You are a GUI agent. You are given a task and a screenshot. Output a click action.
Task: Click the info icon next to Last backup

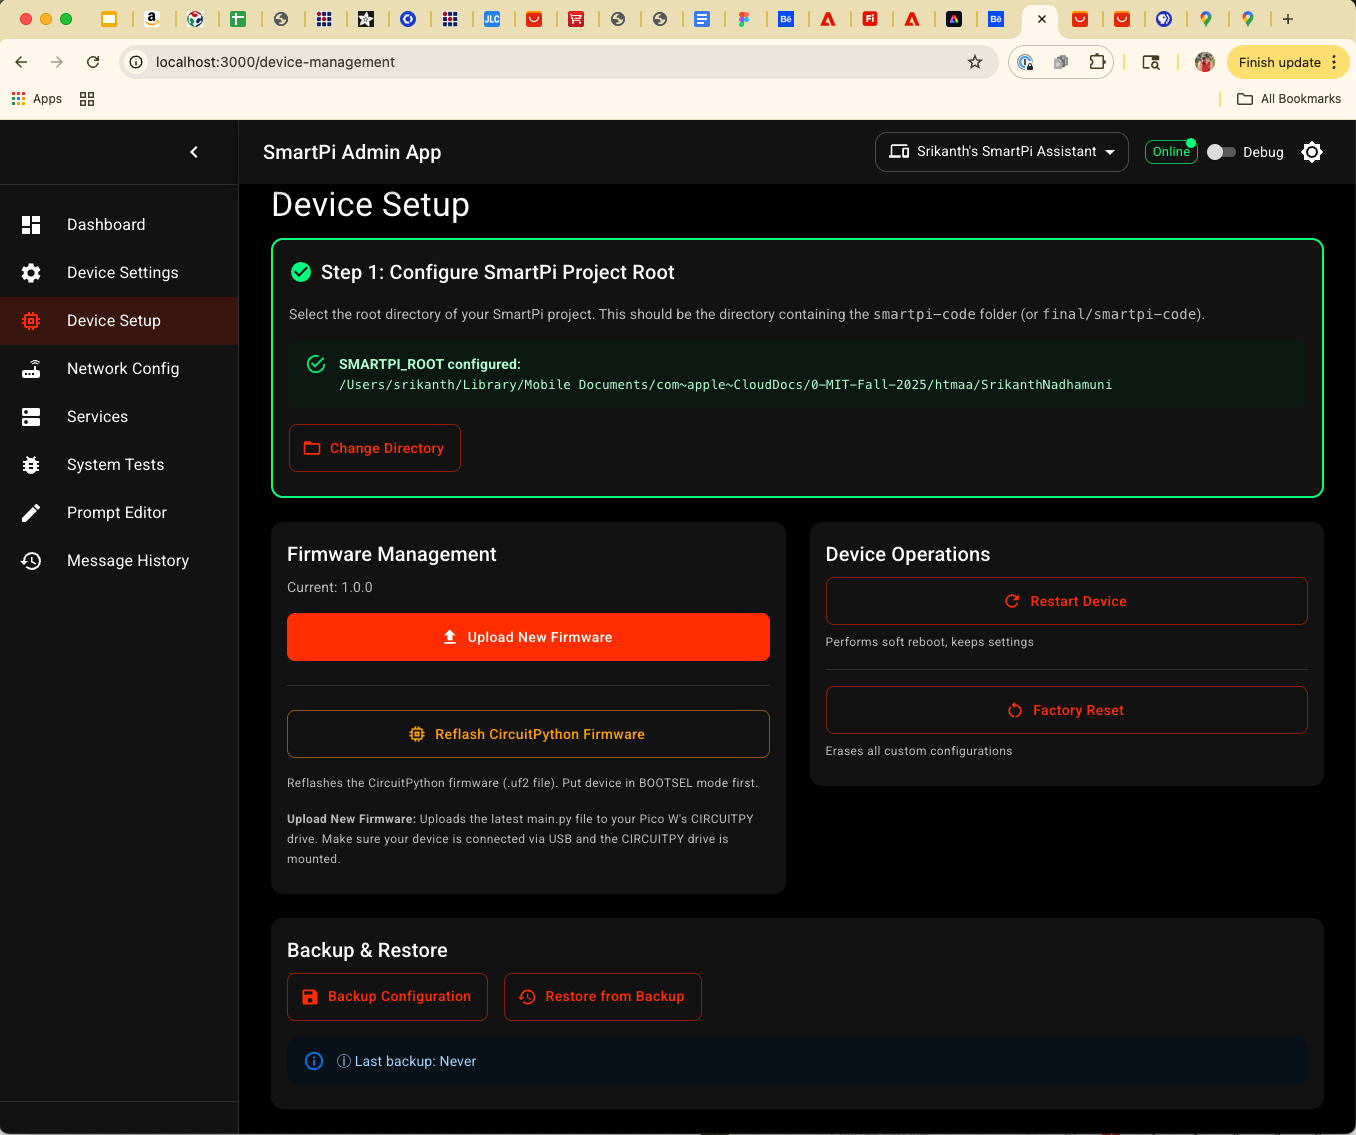pos(314,1061)
